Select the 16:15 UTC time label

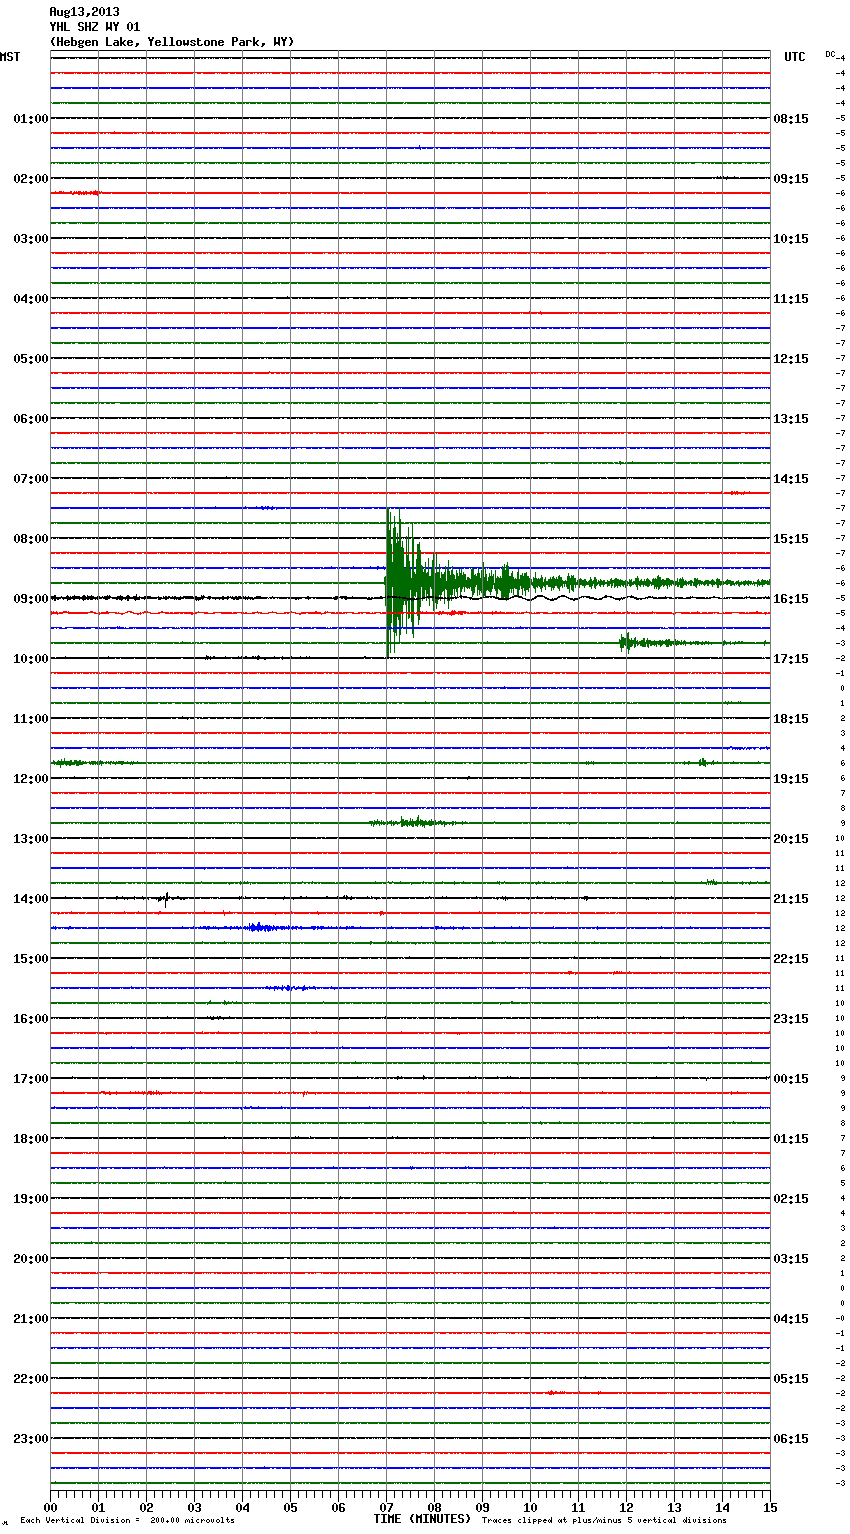791,599
